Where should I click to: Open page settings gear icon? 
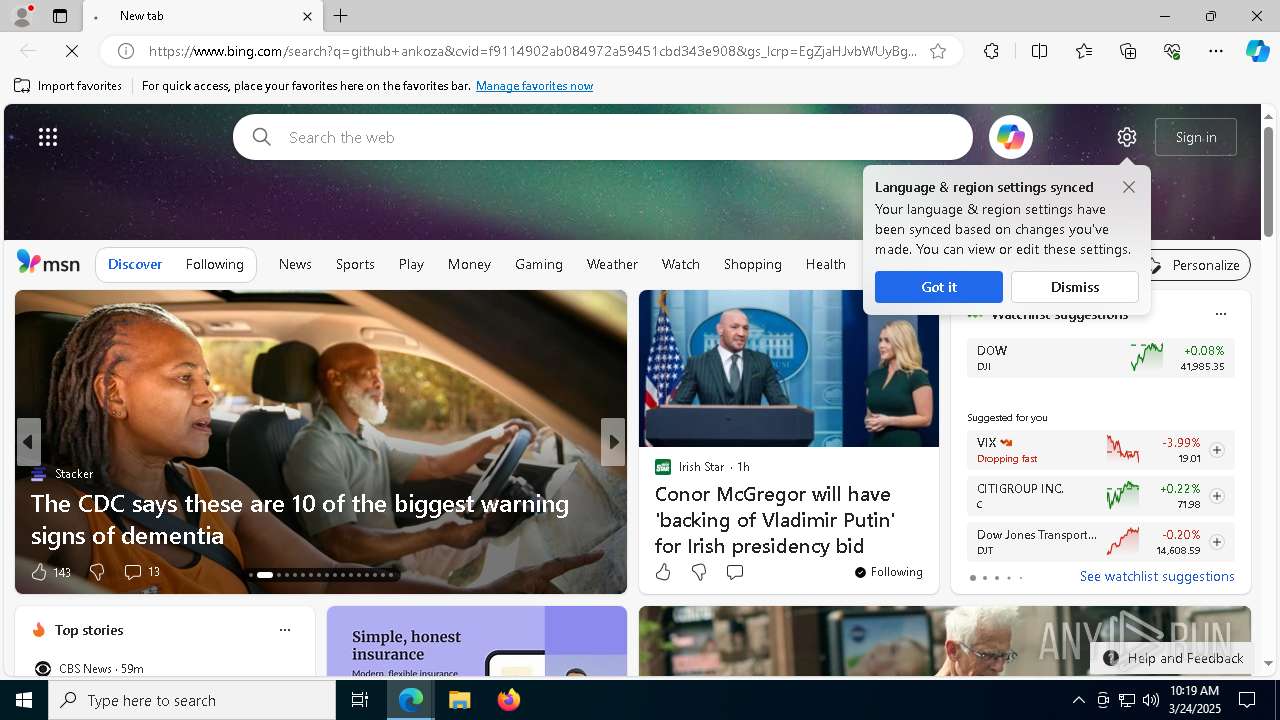pyautogui.click(x=1127, y=137)
